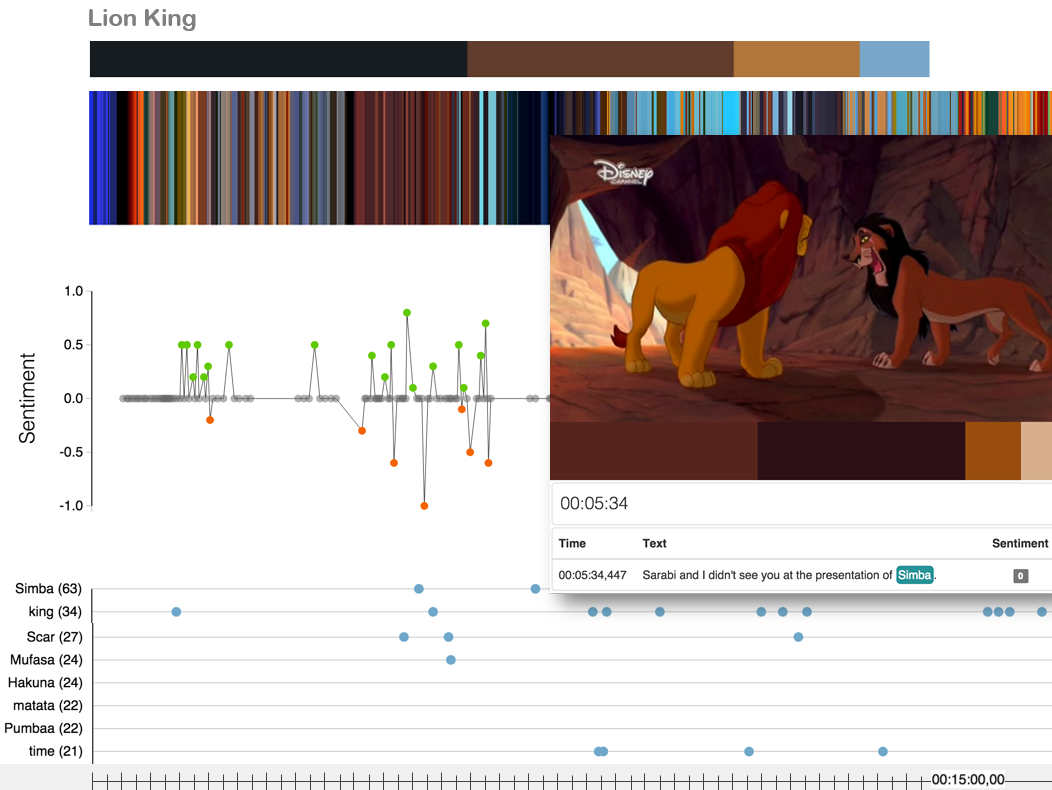Select the dark brown segment in the top palette bar
The image size is (1052, 790).
[600, 59]
